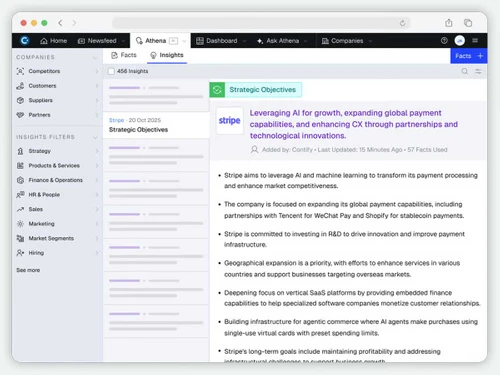Click the blue Facts add button
This screenshot has width=500, height=375.
coord(469,56)
